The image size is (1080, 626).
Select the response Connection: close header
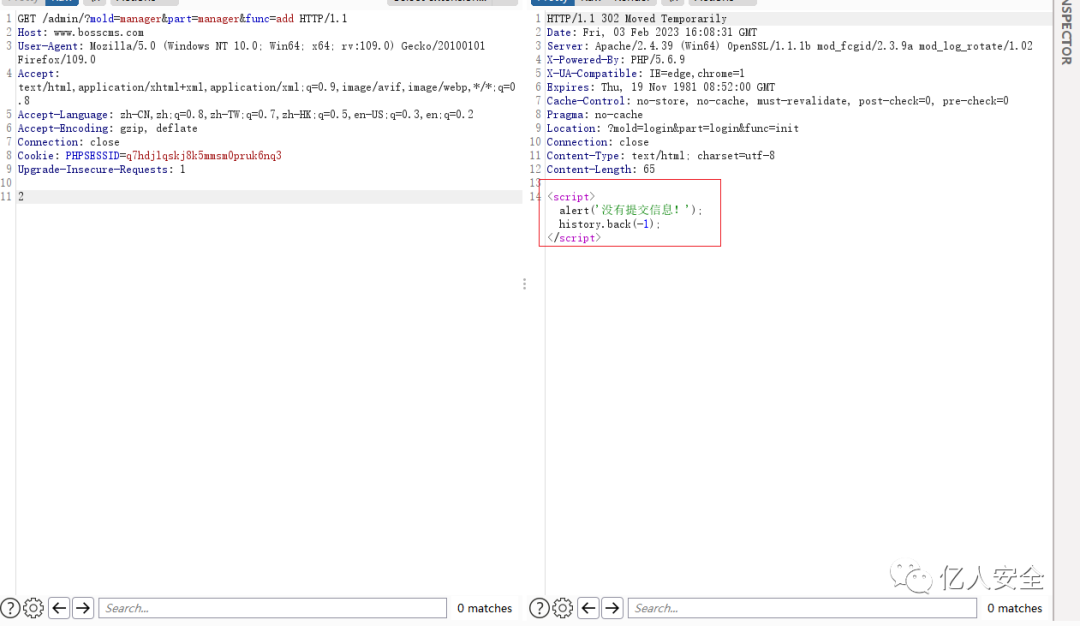click(598, 142)
